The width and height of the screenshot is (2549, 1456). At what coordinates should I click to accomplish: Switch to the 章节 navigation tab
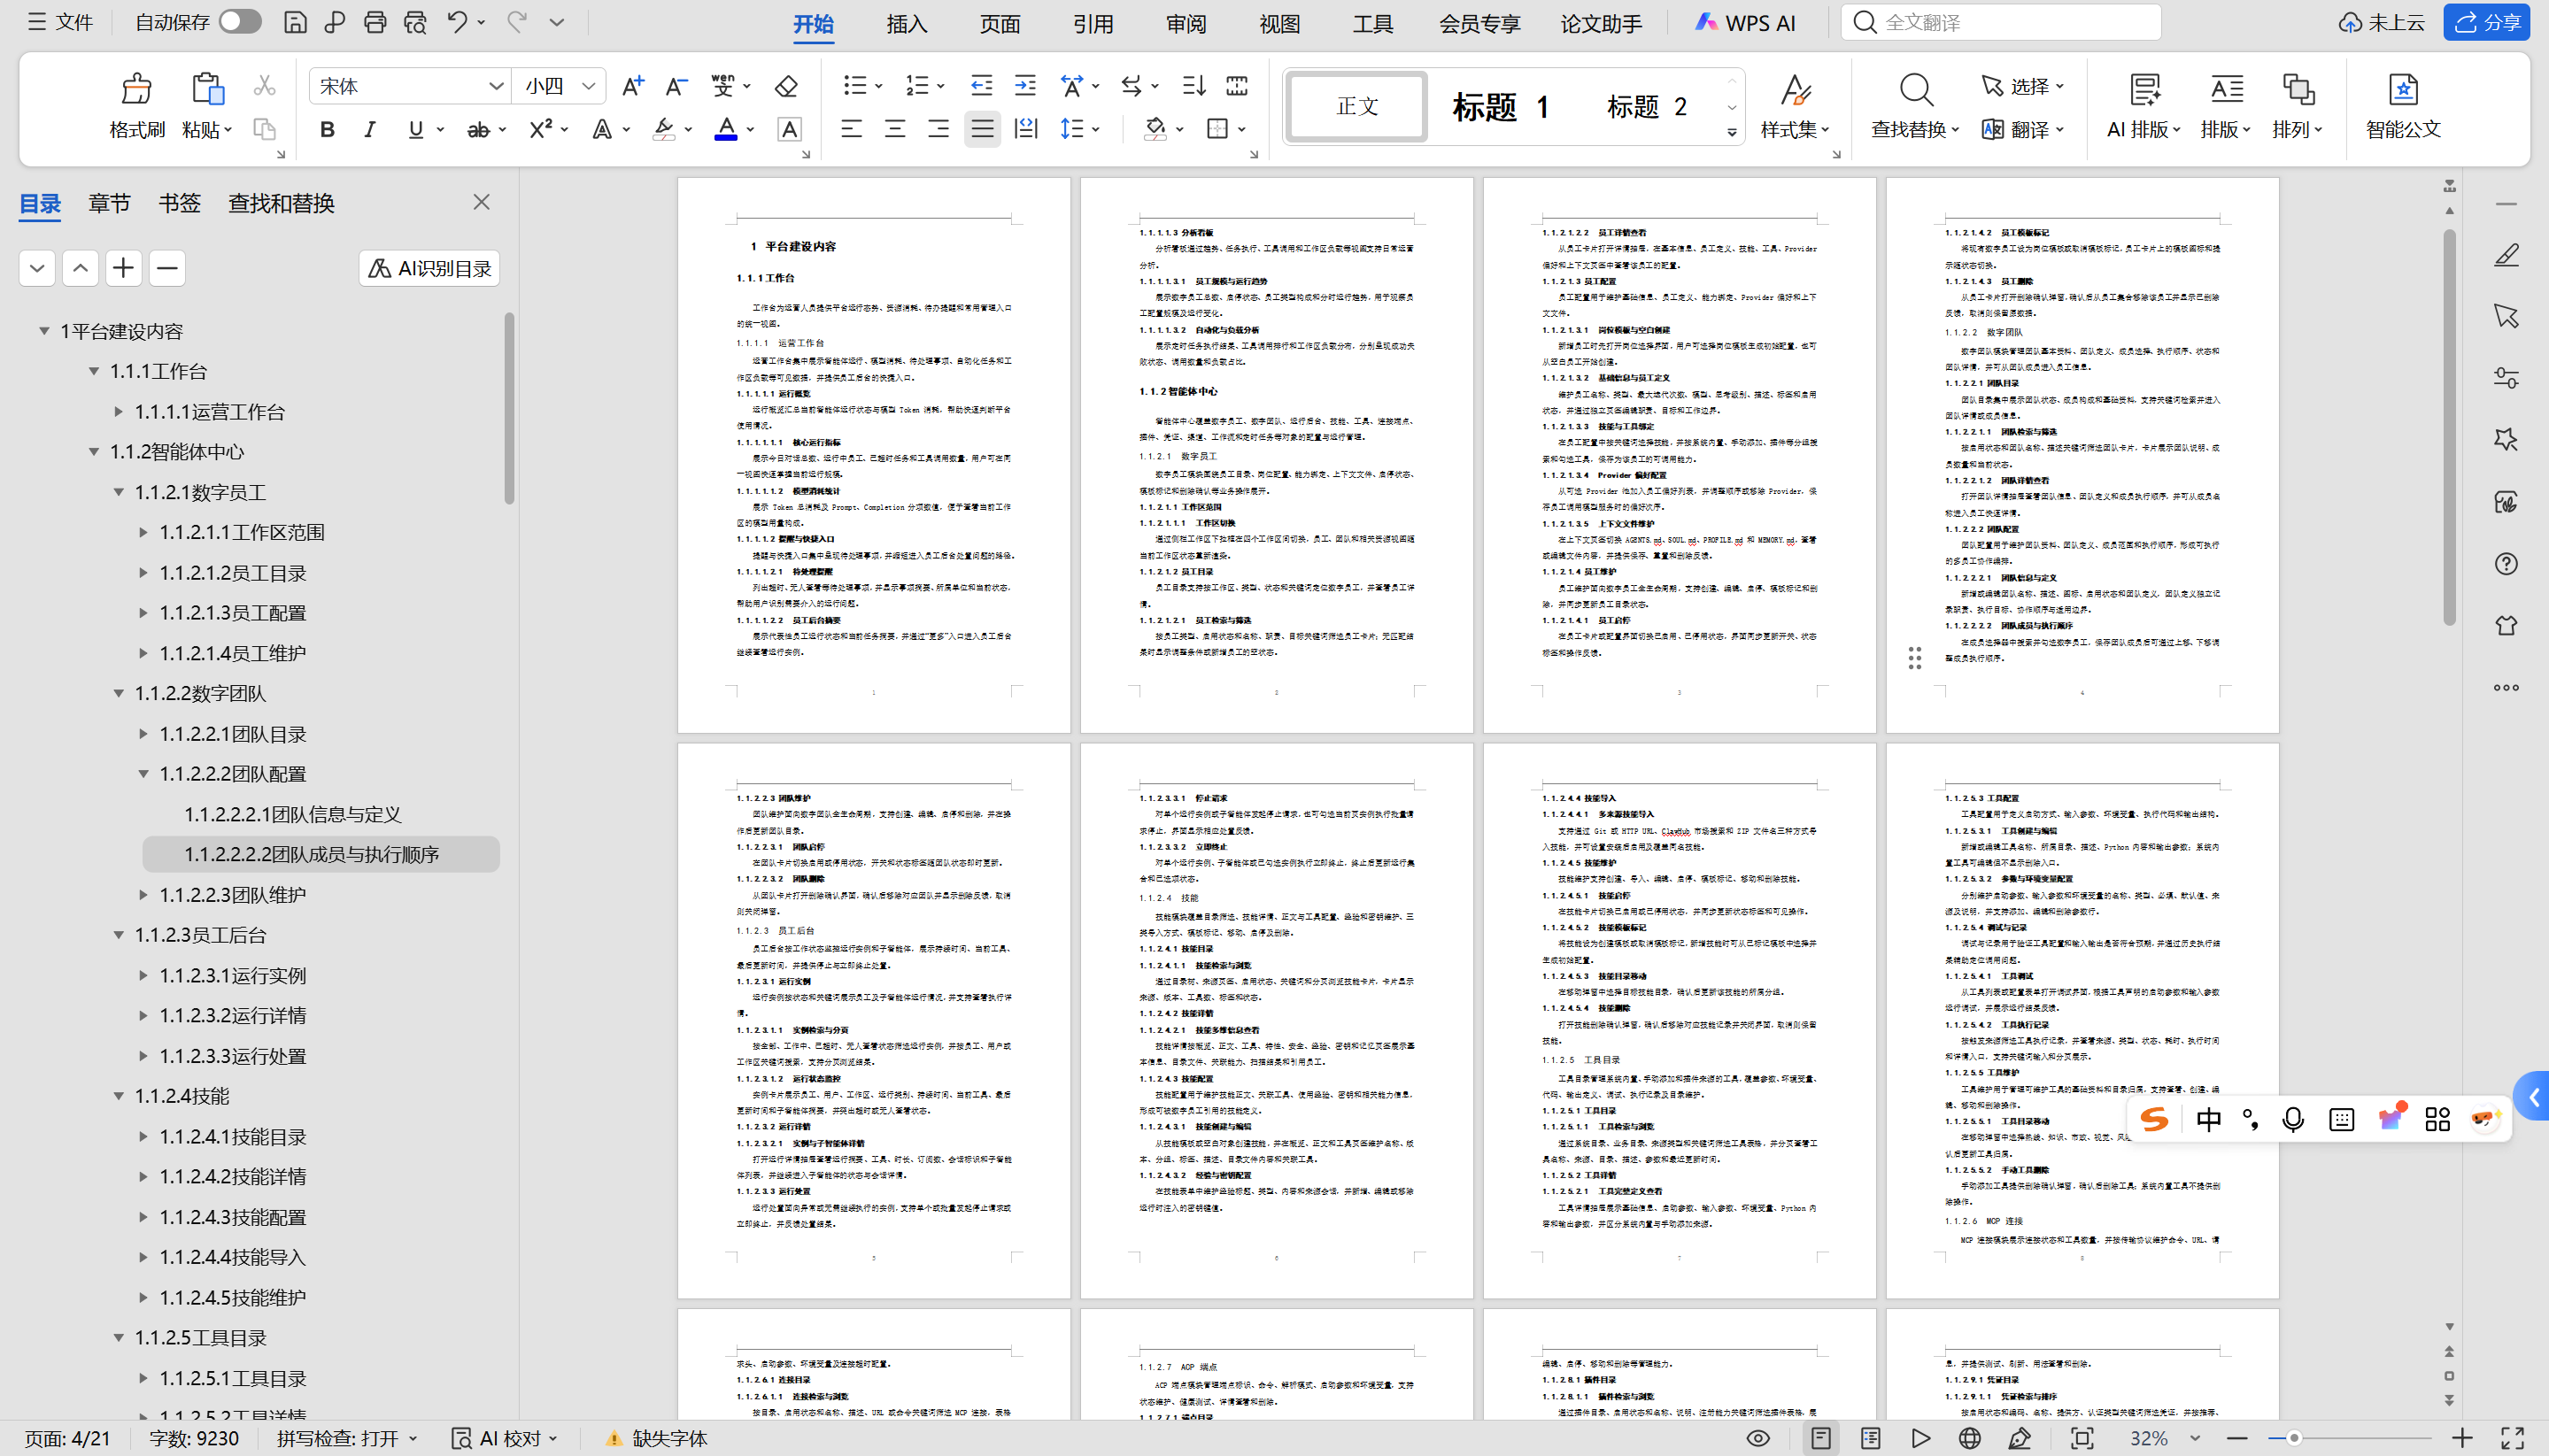[109, 203]
